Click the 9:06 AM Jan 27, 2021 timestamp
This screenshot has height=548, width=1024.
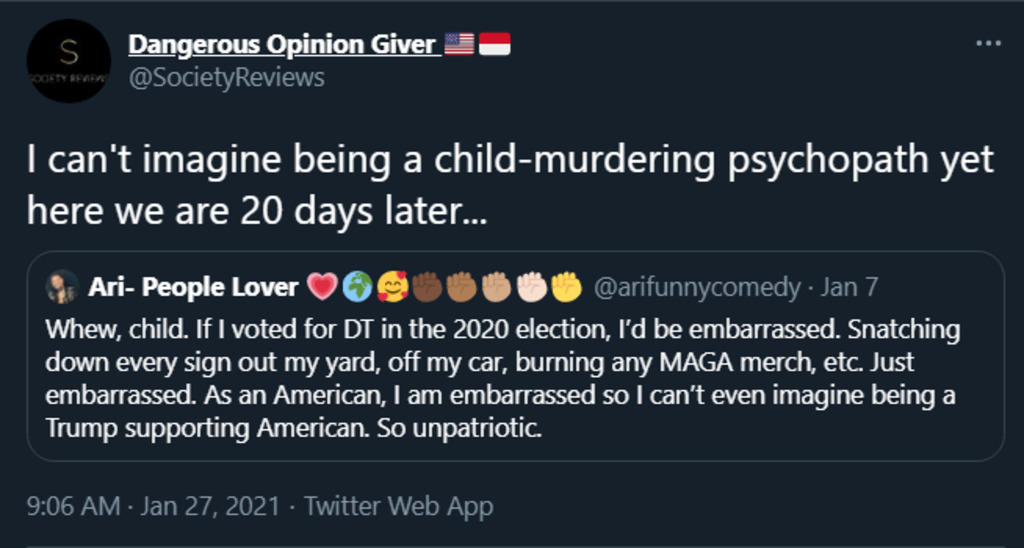click(x=149, y=506)
